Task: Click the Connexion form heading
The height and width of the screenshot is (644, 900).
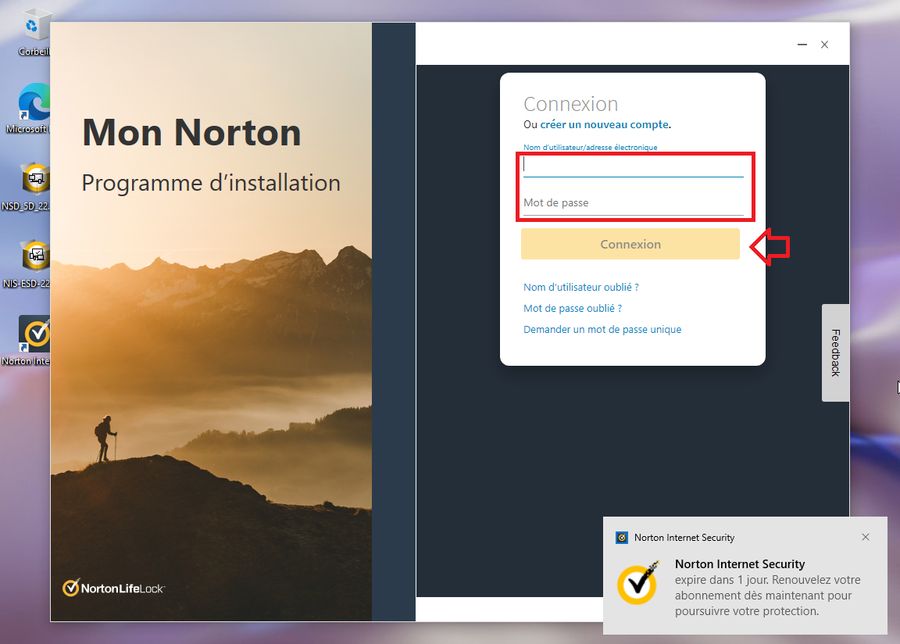Action: click(x=571, y=103)
